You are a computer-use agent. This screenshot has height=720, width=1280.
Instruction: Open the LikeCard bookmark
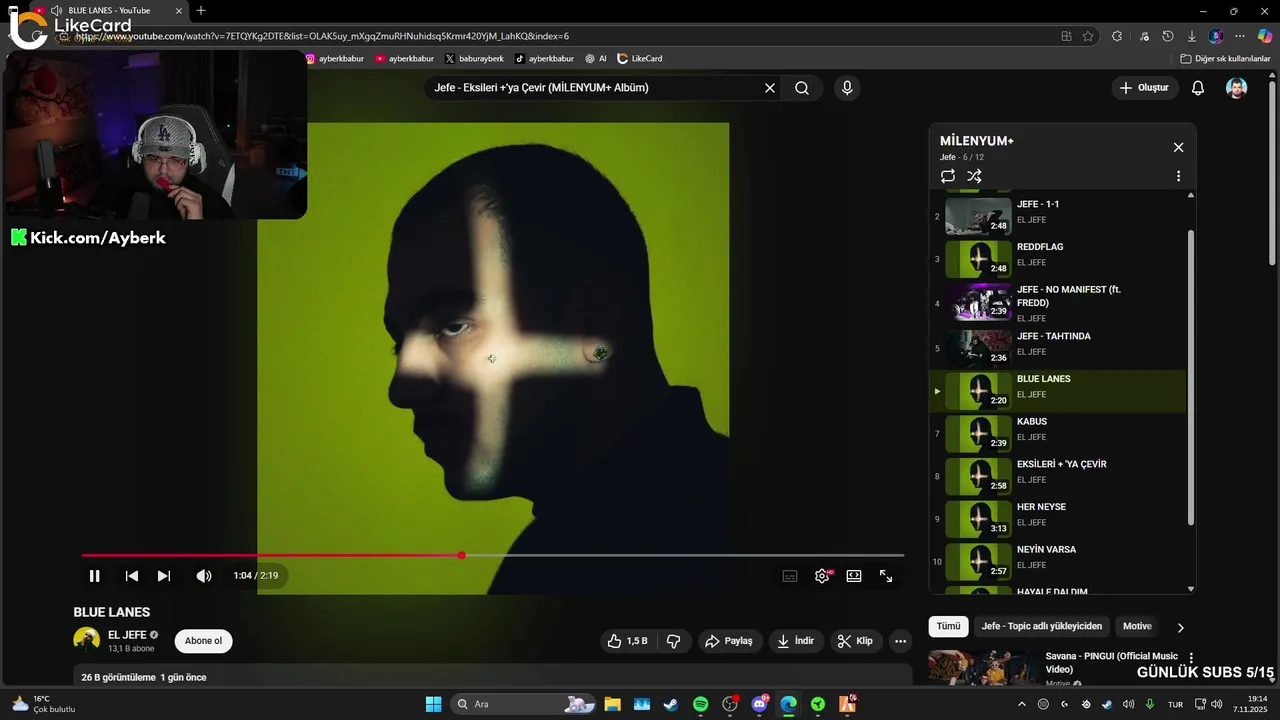pos(640,59)
